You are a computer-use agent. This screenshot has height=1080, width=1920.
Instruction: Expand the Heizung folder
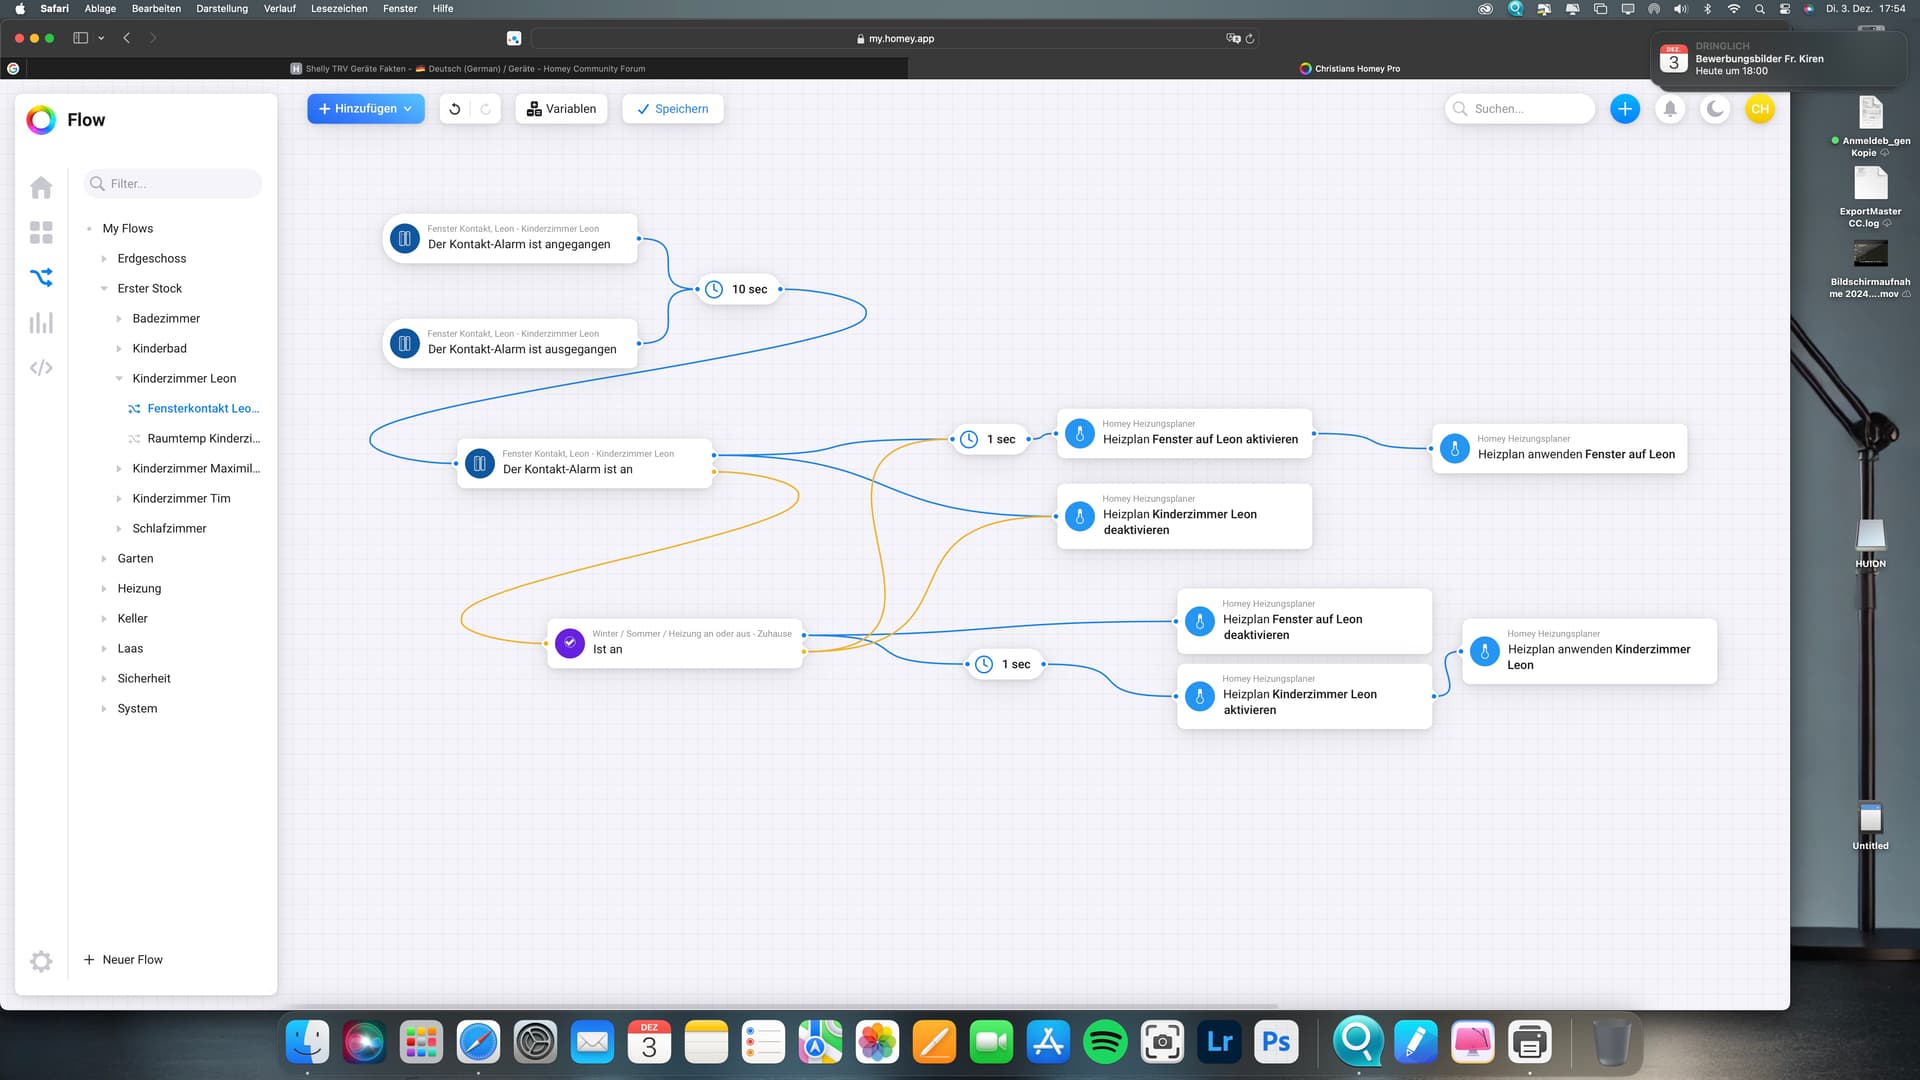pos(104,589)
